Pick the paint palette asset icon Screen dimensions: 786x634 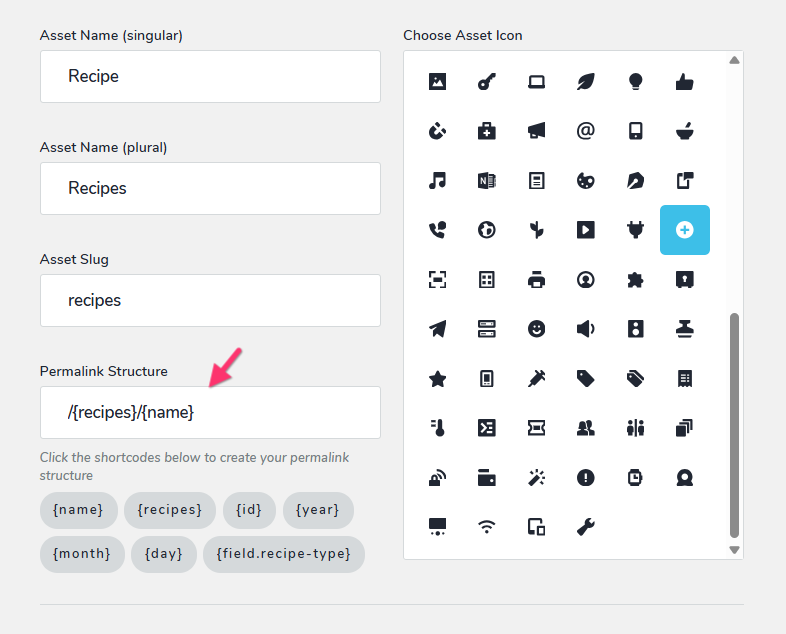point(585,180)
